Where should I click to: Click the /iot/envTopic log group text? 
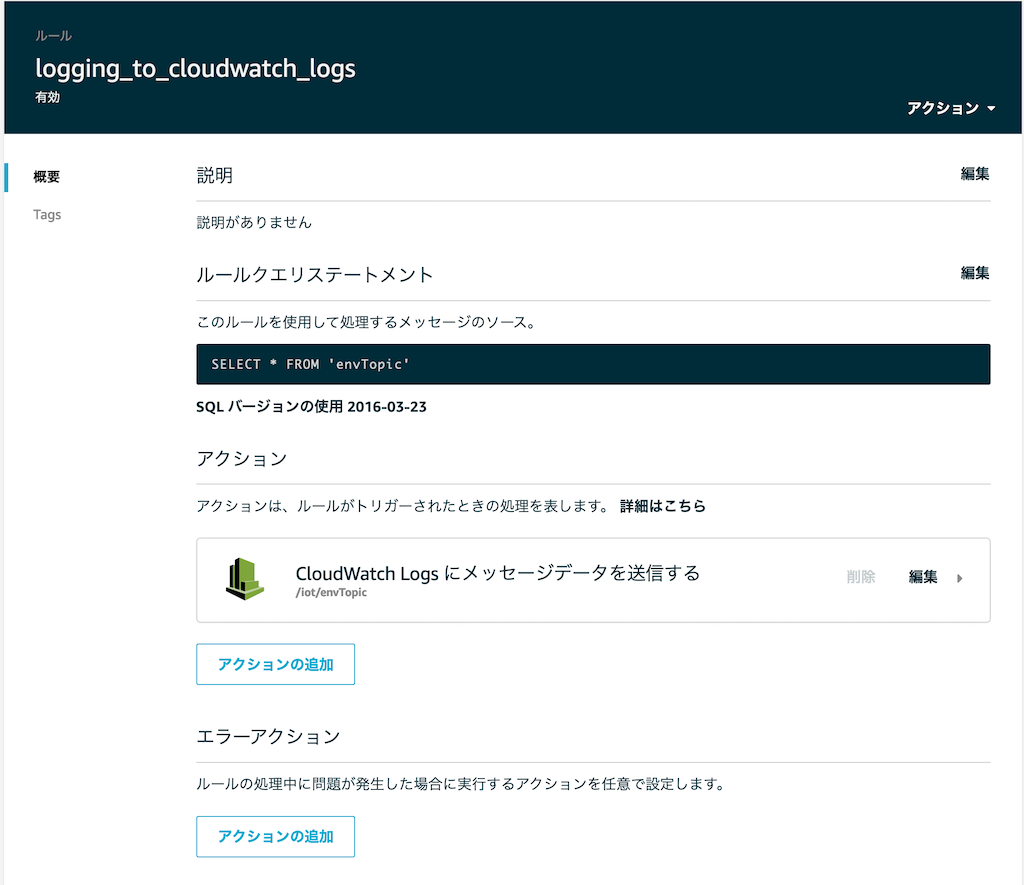tap(331, 592)
